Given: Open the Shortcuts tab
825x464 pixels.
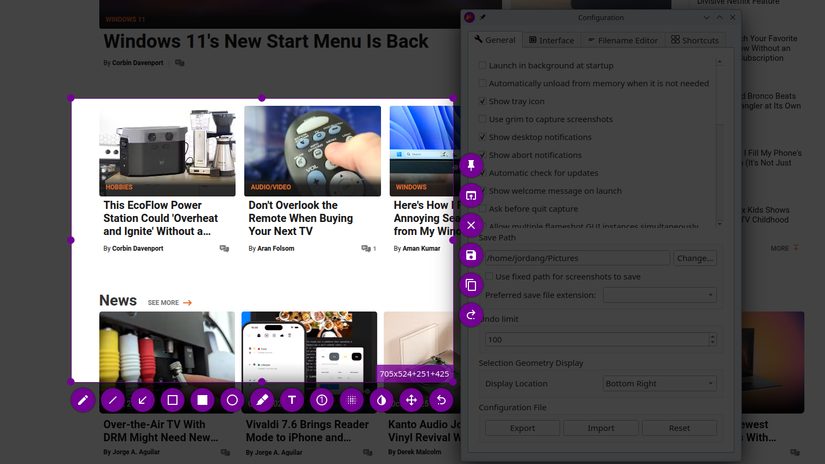Looking at the screenshot, I should coord(695,41).
